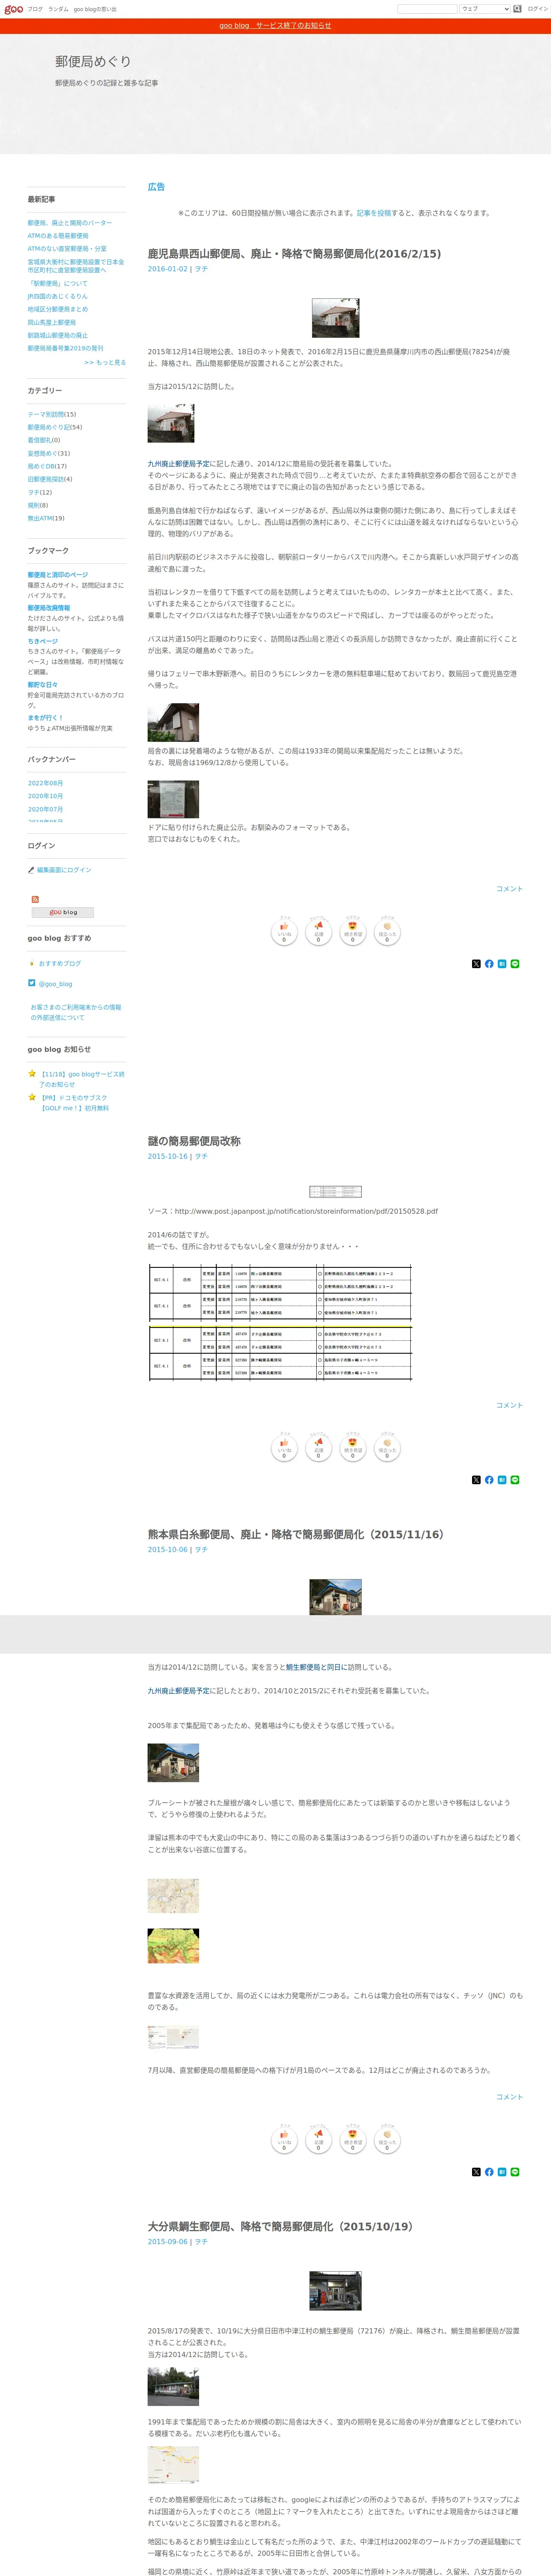Open post title 熊本県白糸郵便局、廃止・降格で簡易郵便局化
Viewport: 551px width, 2576px height.
tap(296, 1534)
